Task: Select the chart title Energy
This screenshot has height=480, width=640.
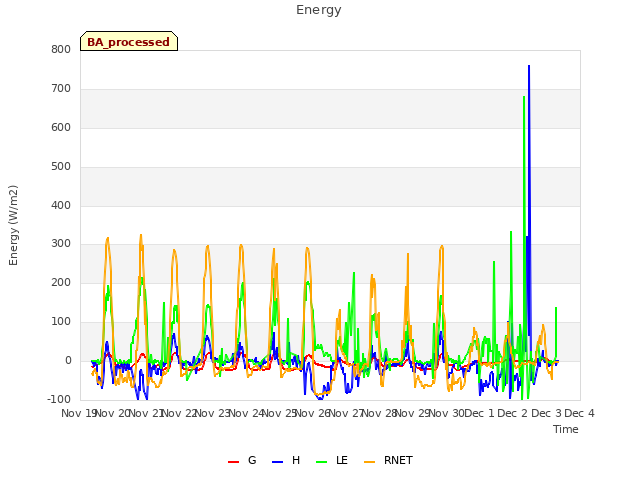Action: [x=318, y=10]
